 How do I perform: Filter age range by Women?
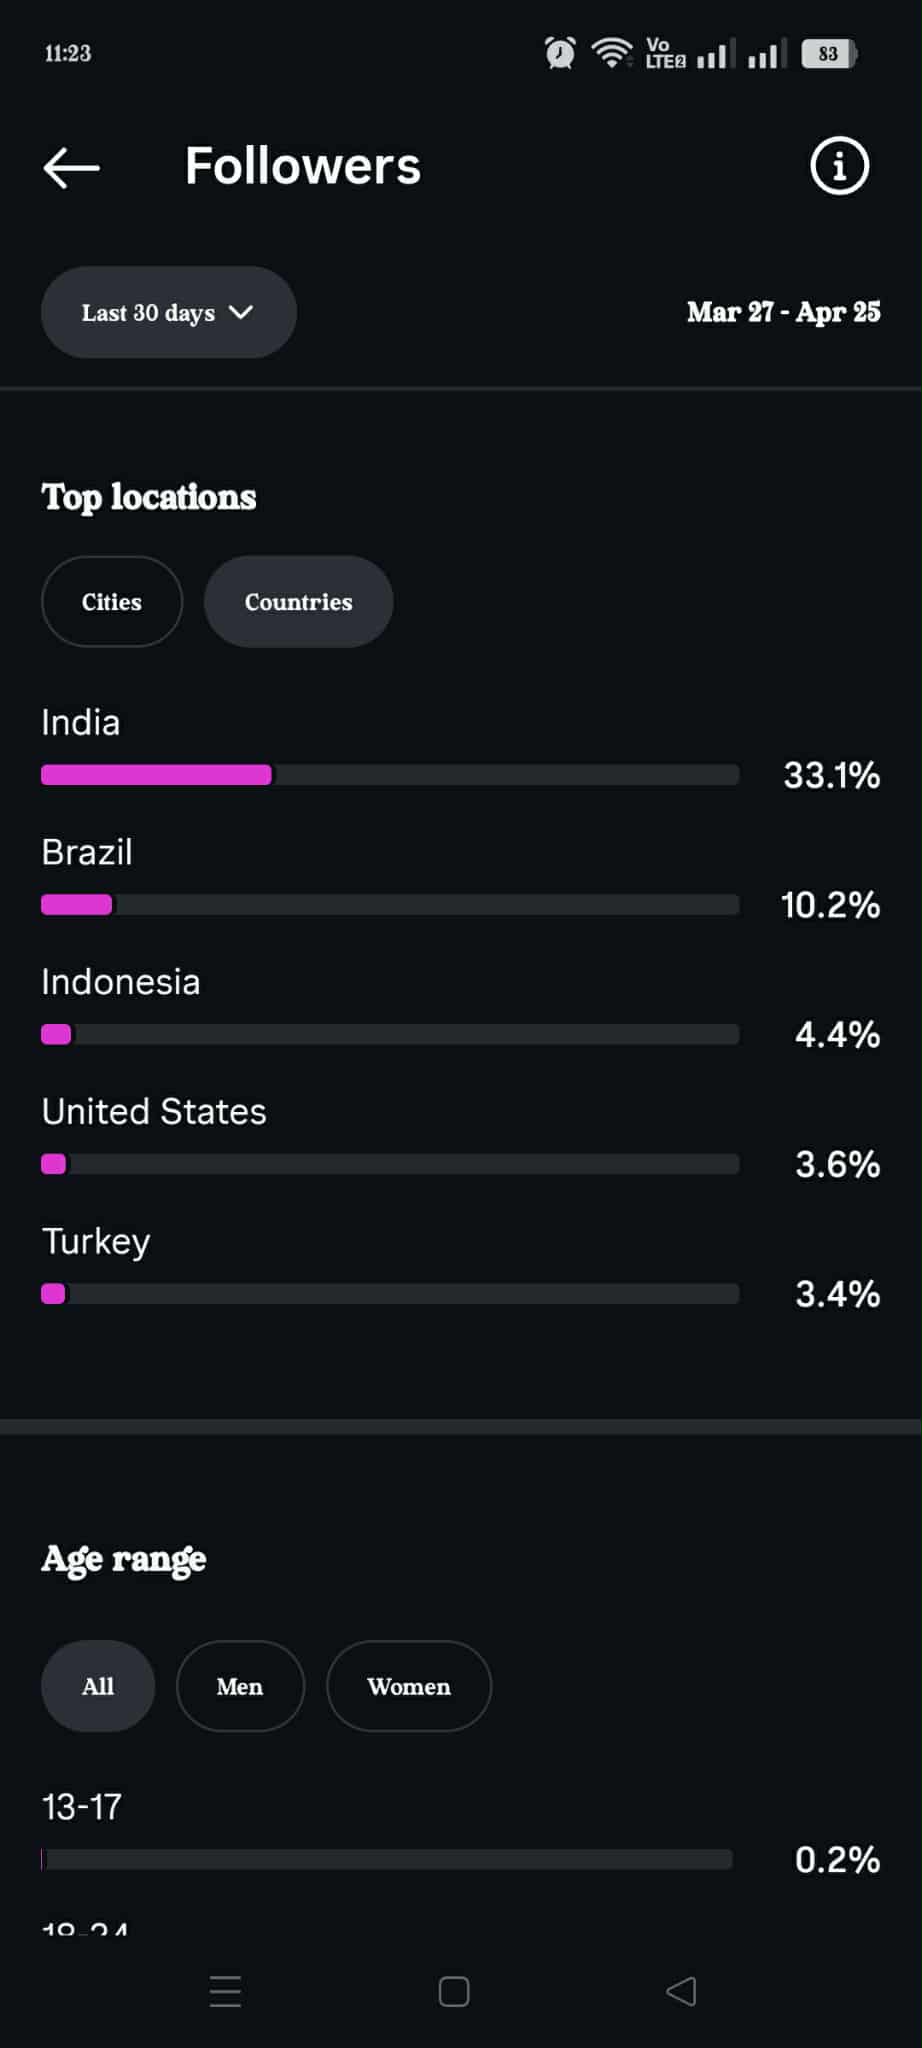pyautogui.click(x=408, y=1686)
